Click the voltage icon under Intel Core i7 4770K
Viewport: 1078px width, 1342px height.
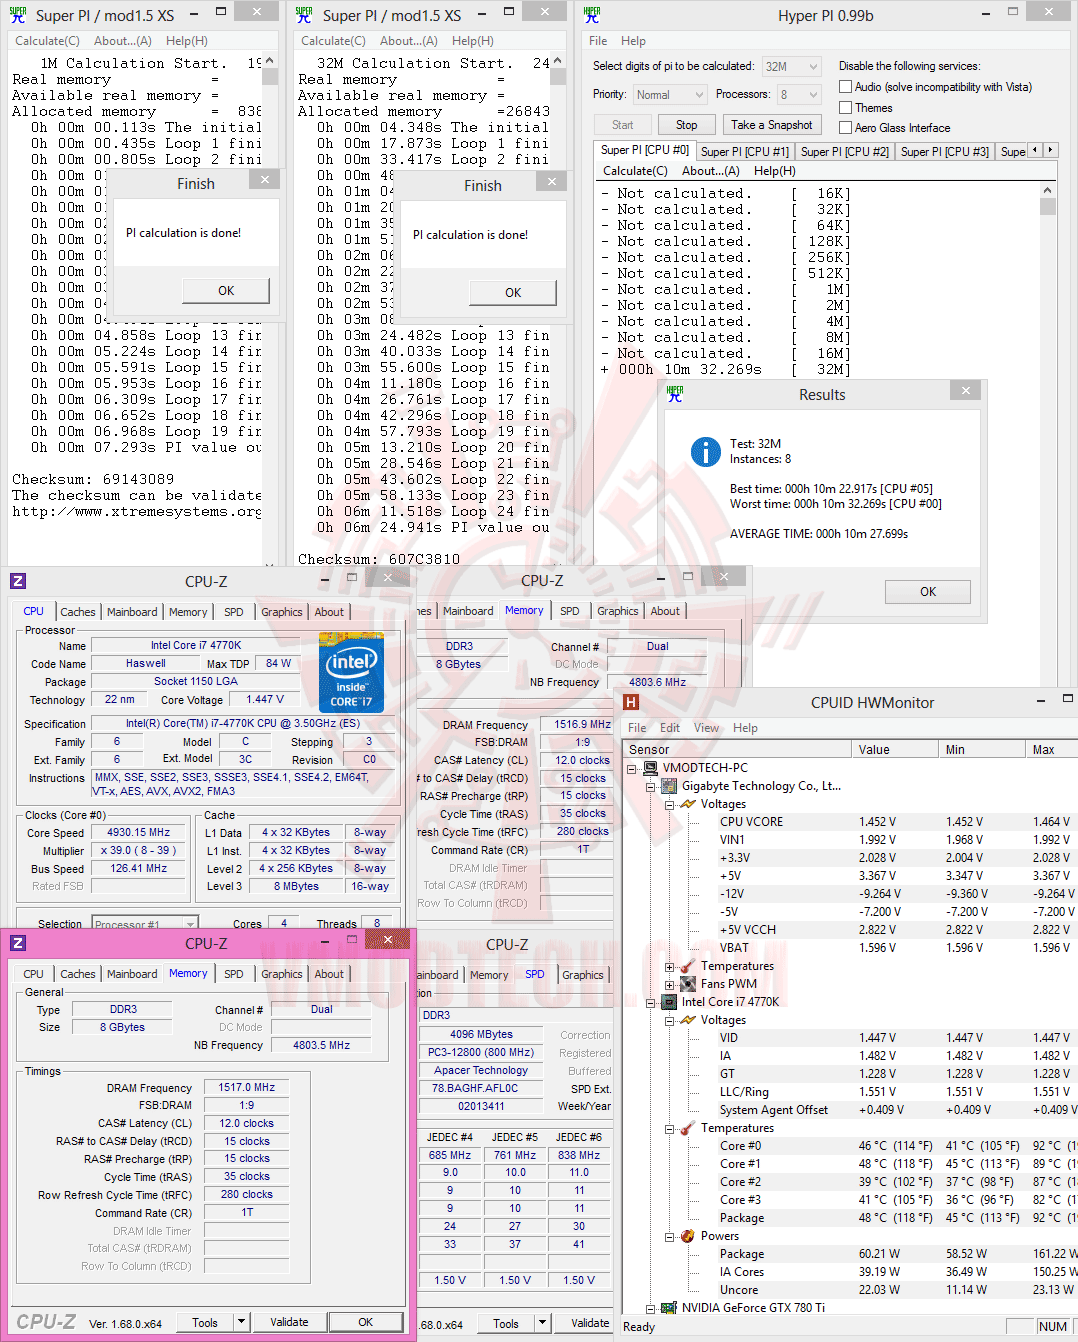[688, 1020]
